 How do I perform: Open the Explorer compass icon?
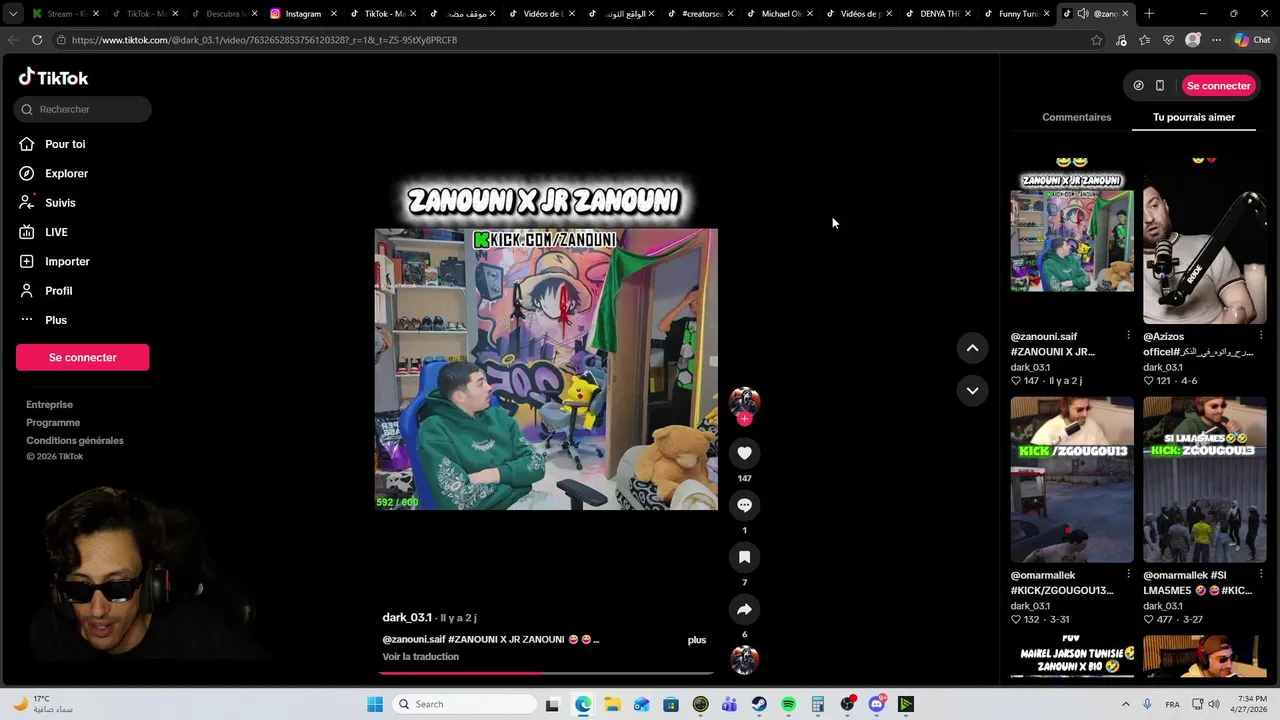click(26, 173)
